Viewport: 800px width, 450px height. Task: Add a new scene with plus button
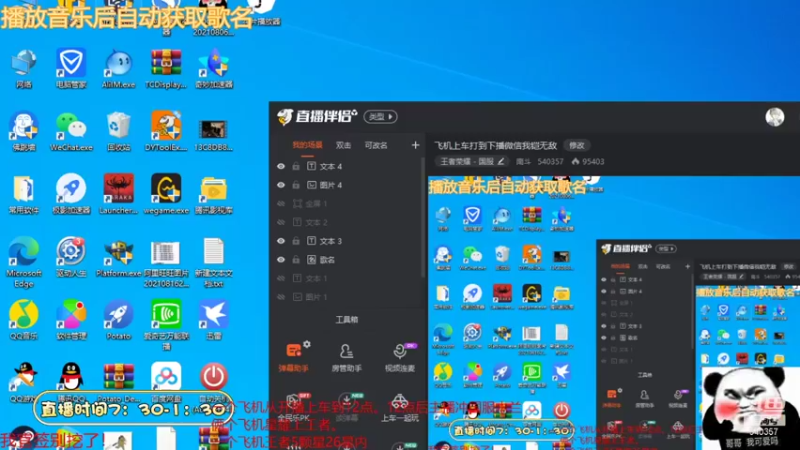[415, 145]
